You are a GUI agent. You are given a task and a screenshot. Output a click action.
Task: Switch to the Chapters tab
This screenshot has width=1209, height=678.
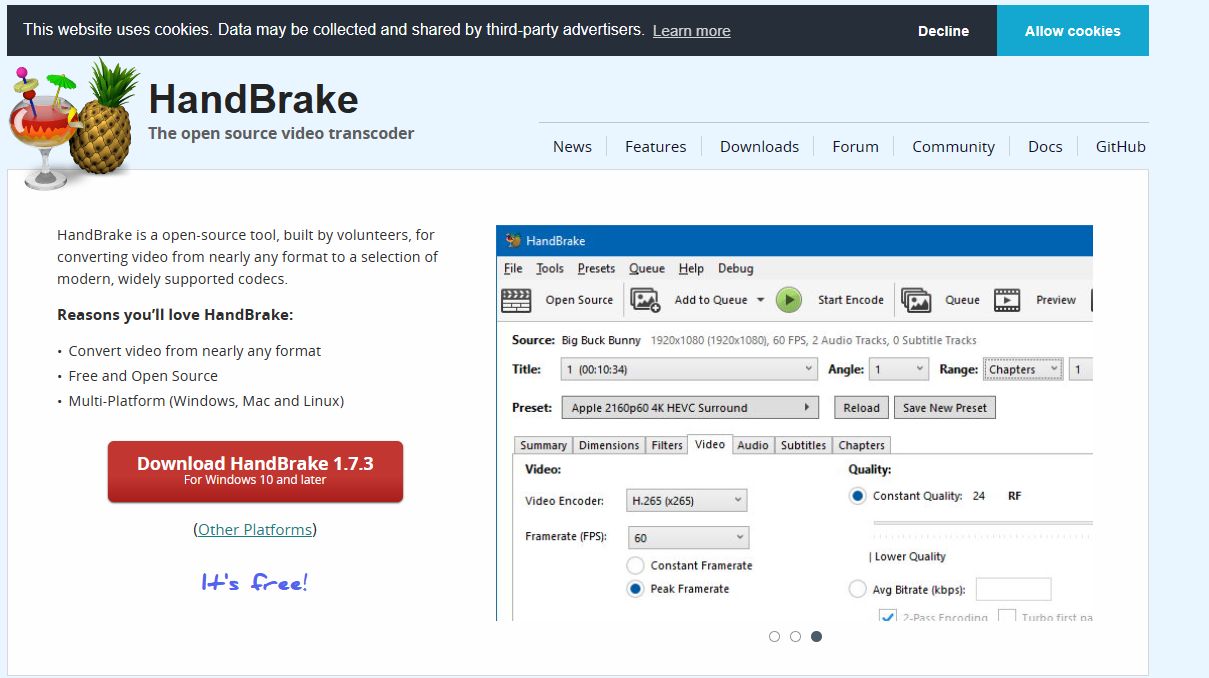pos(862,446)
